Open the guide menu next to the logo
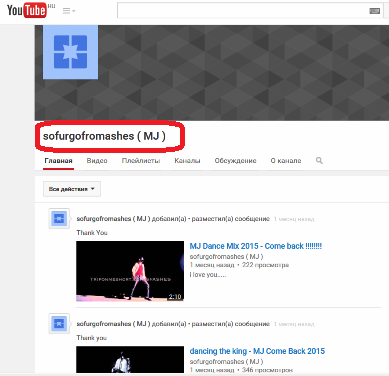 [69, 11]
